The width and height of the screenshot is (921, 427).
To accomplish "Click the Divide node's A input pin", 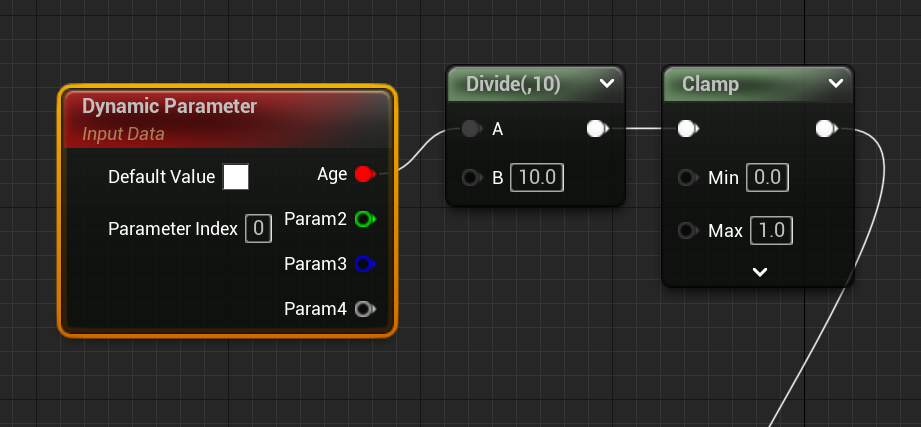I will click(x=471, y=129).
